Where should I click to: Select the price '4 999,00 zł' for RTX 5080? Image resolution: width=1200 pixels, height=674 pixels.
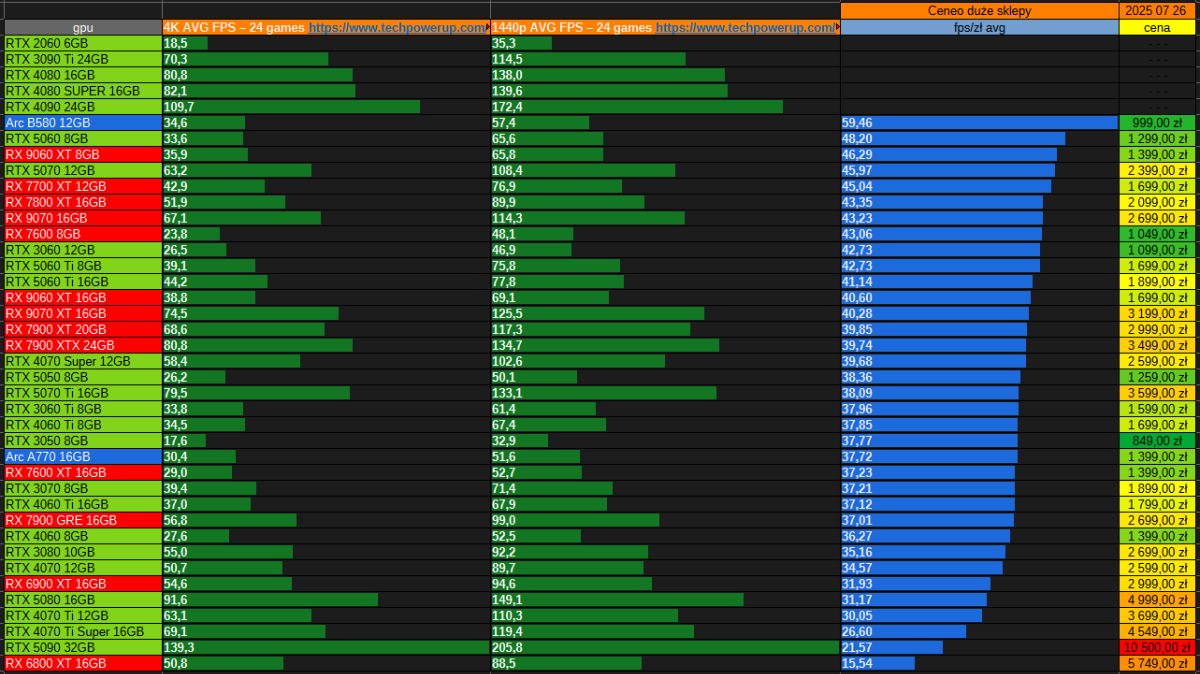pyautogui.click(x=1157, y=600)
